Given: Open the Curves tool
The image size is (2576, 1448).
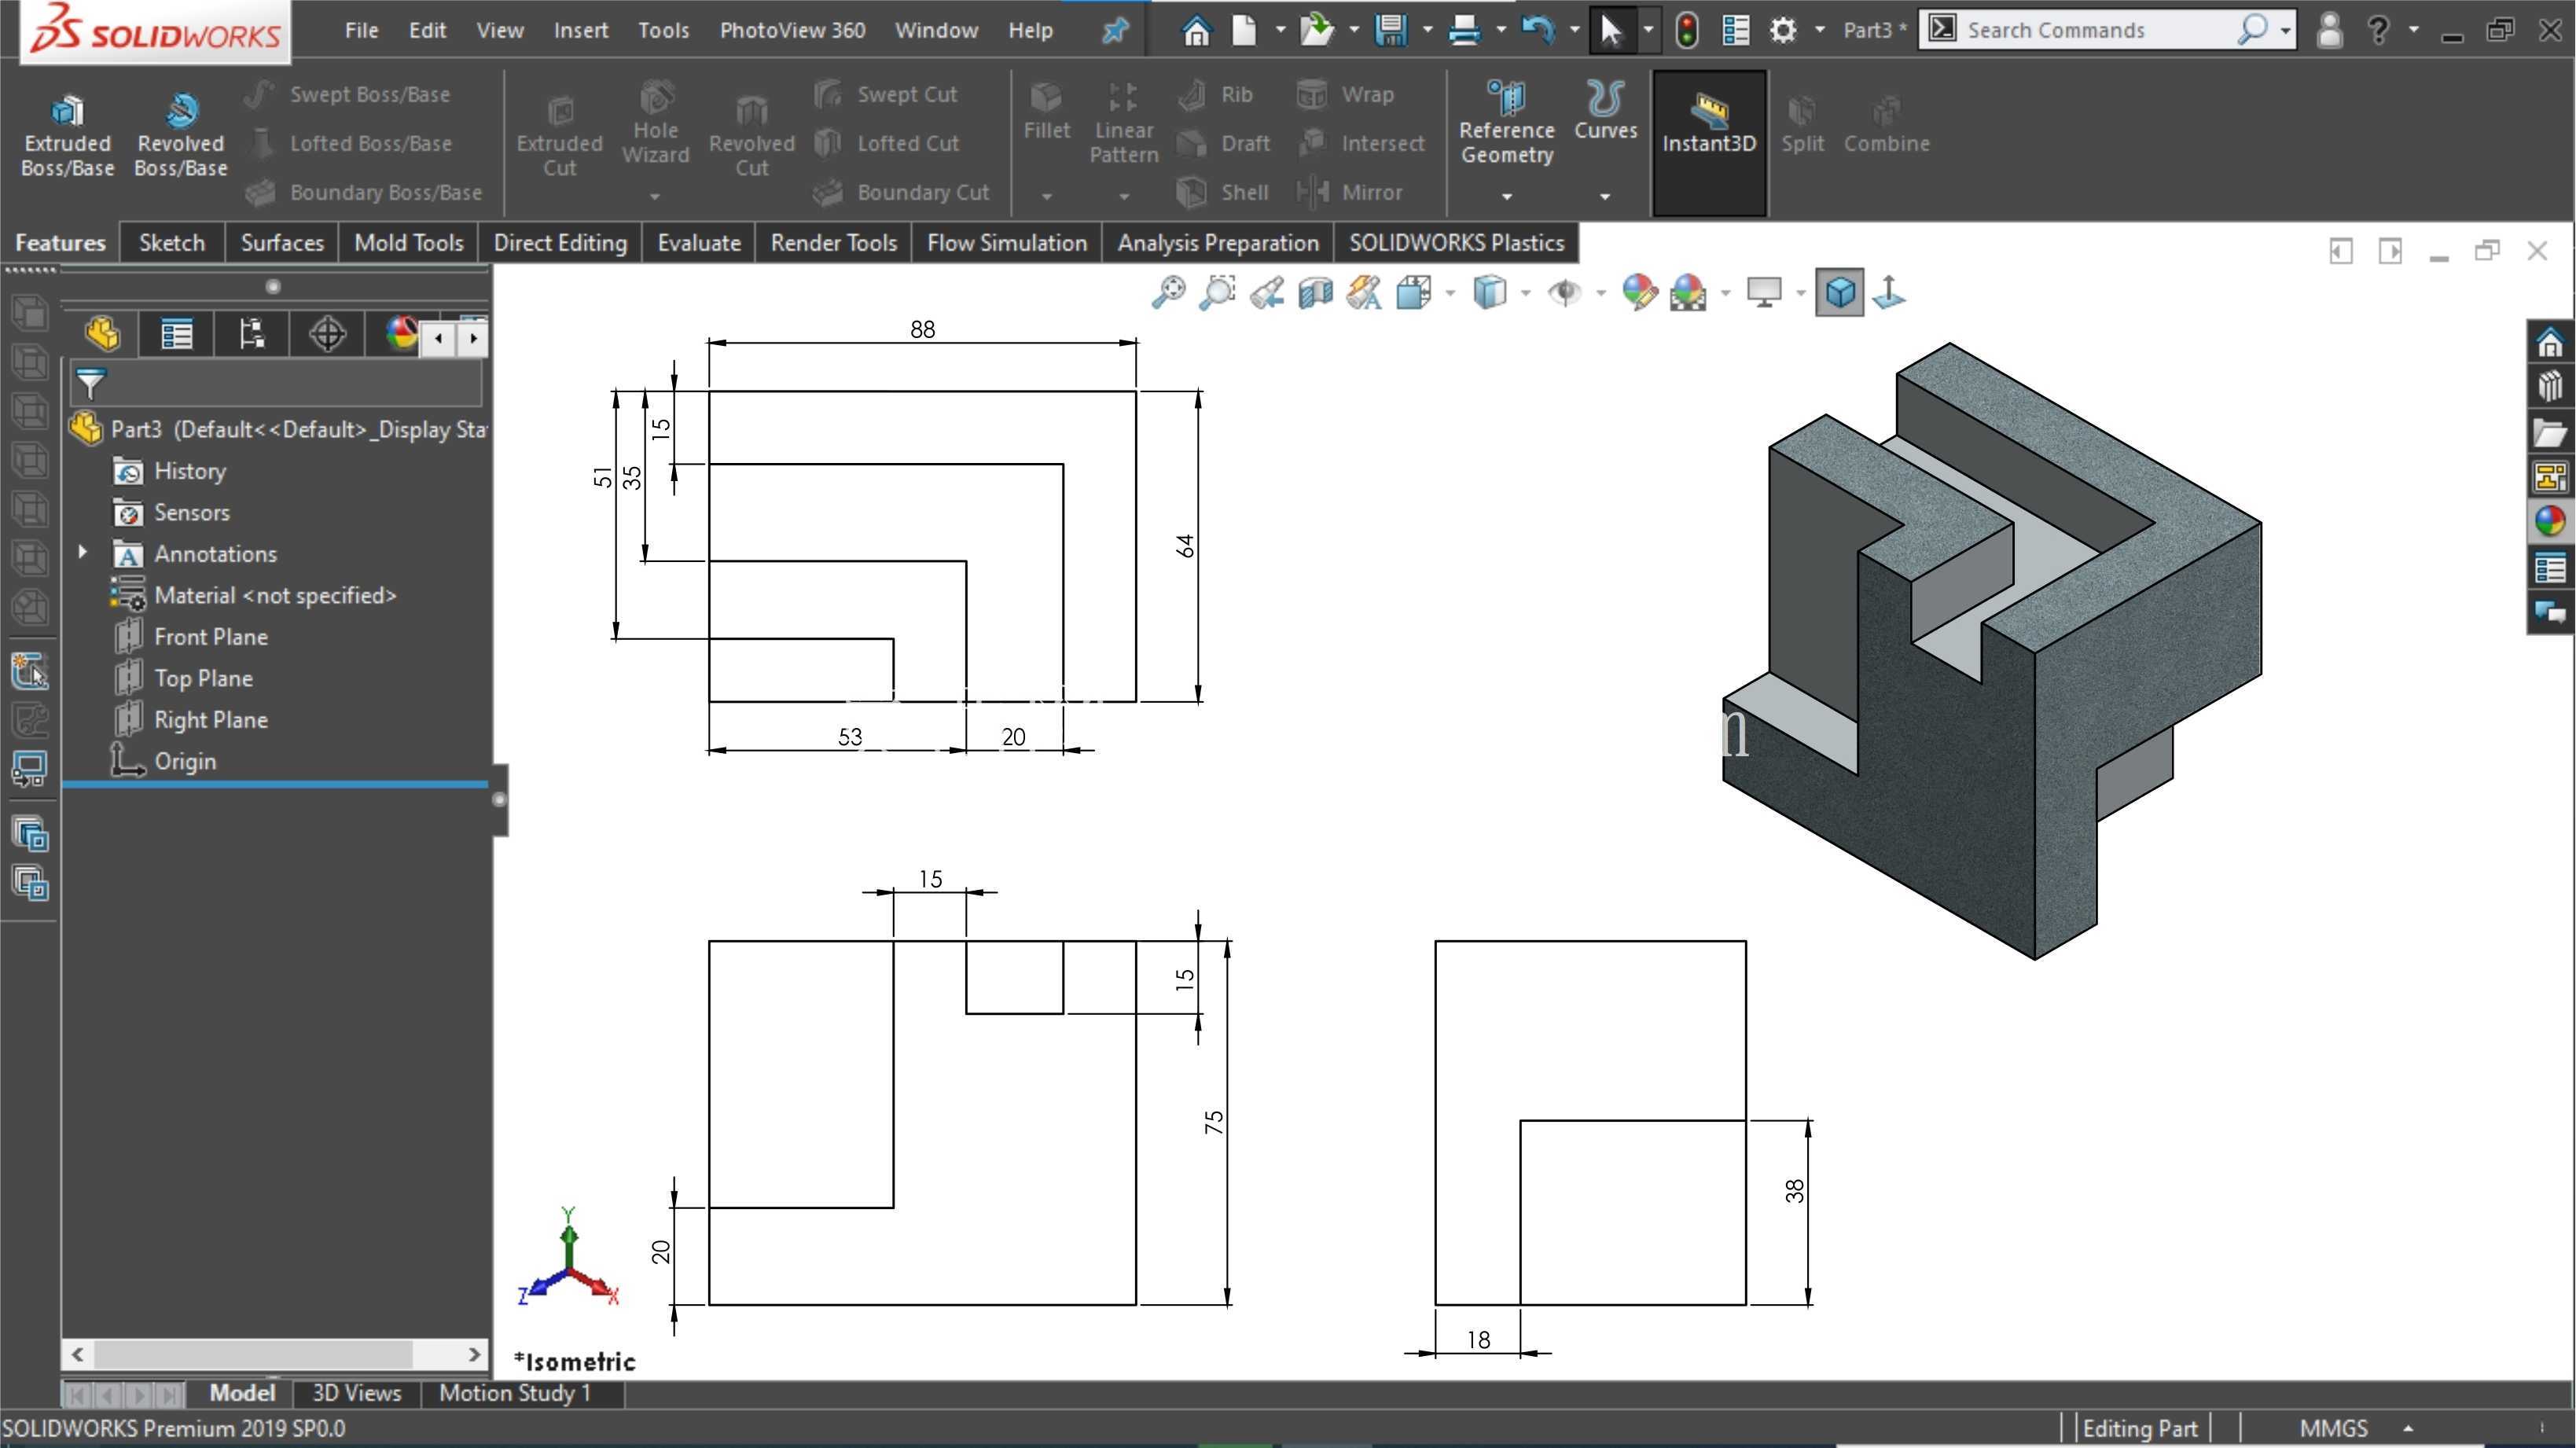Looking at the screenshot, I should [1605, 110].
